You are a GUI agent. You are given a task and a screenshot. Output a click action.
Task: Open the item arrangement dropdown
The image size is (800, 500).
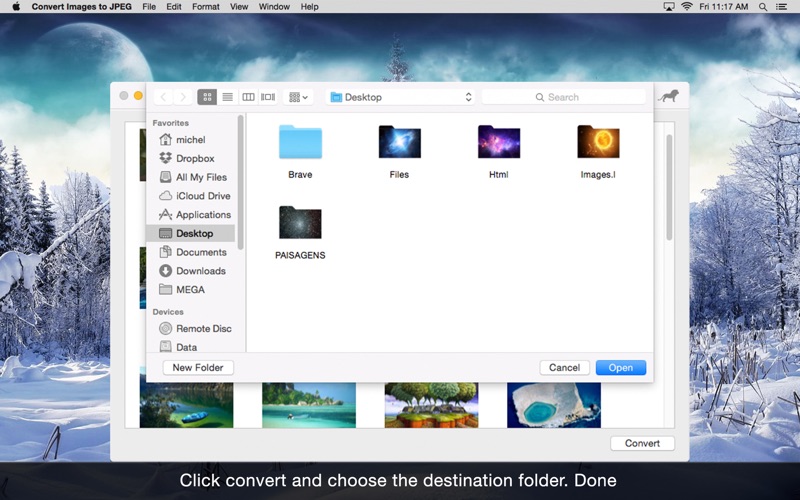tap(298, 97)
